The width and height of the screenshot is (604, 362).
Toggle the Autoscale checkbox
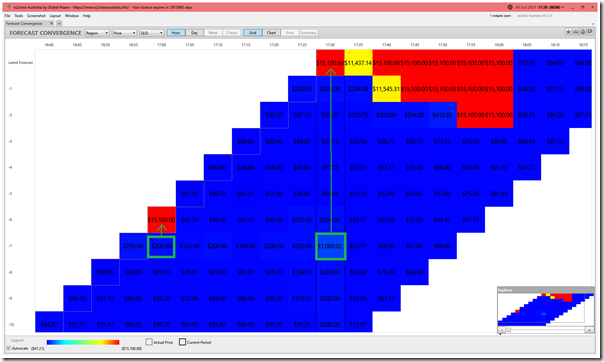pos(8,349)
